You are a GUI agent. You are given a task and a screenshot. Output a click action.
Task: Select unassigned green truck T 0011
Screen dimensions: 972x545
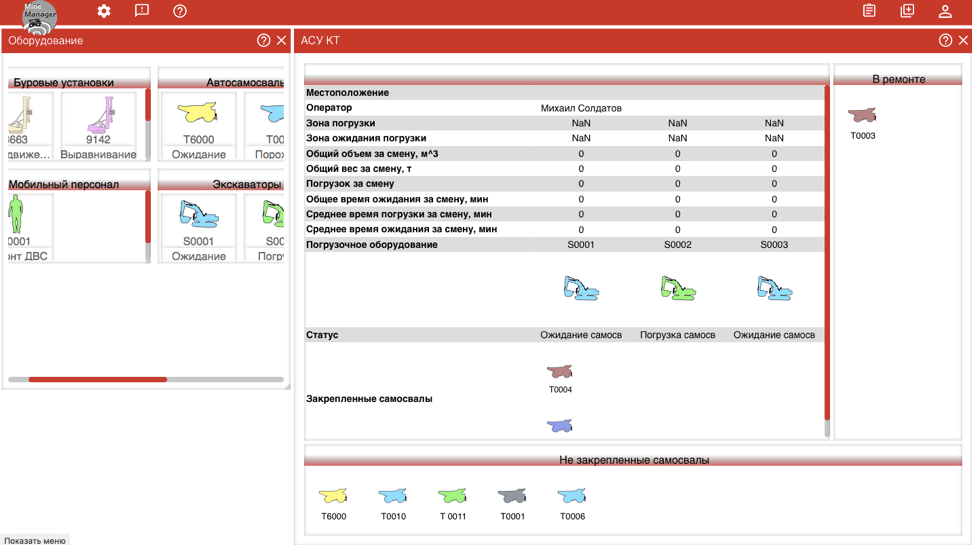tap(453, 503)
